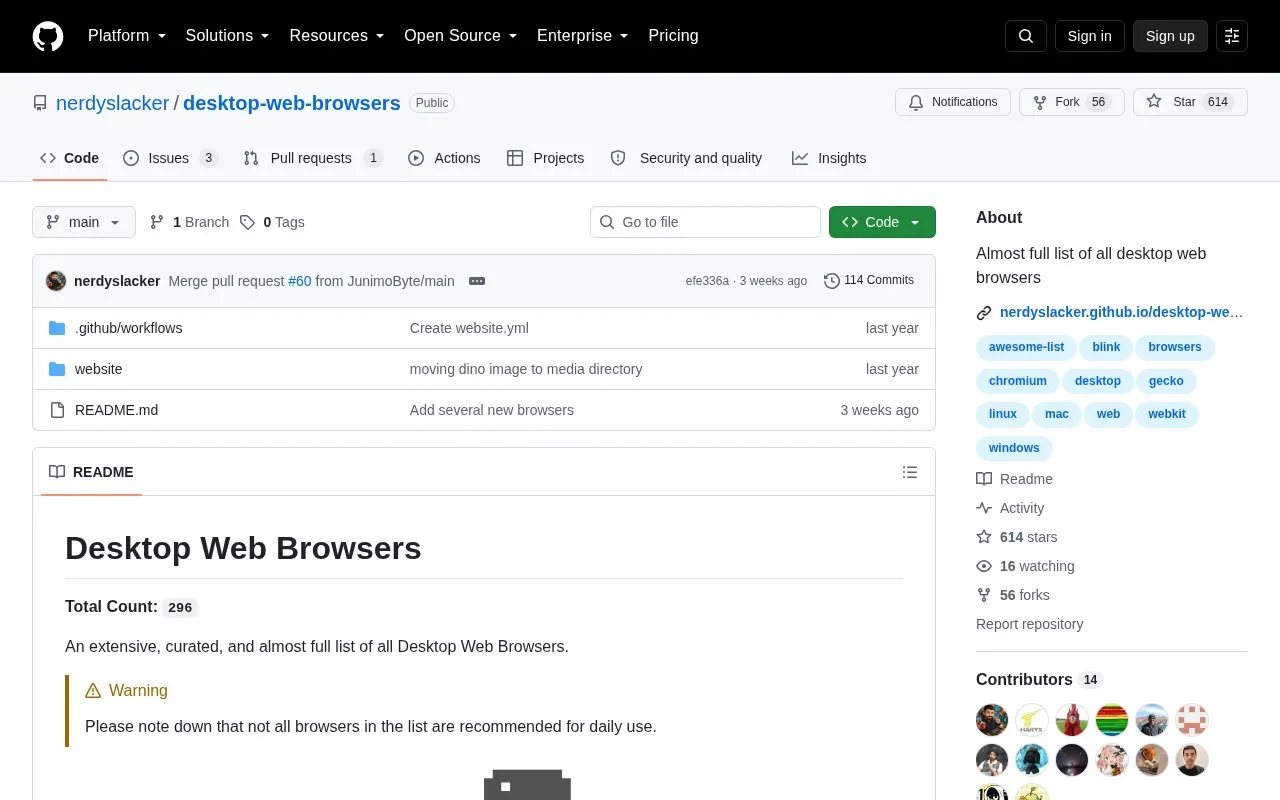1280x800 pixels.
Task: Open nerdyslacker.github.io website link
Action: click(1121, 312)
